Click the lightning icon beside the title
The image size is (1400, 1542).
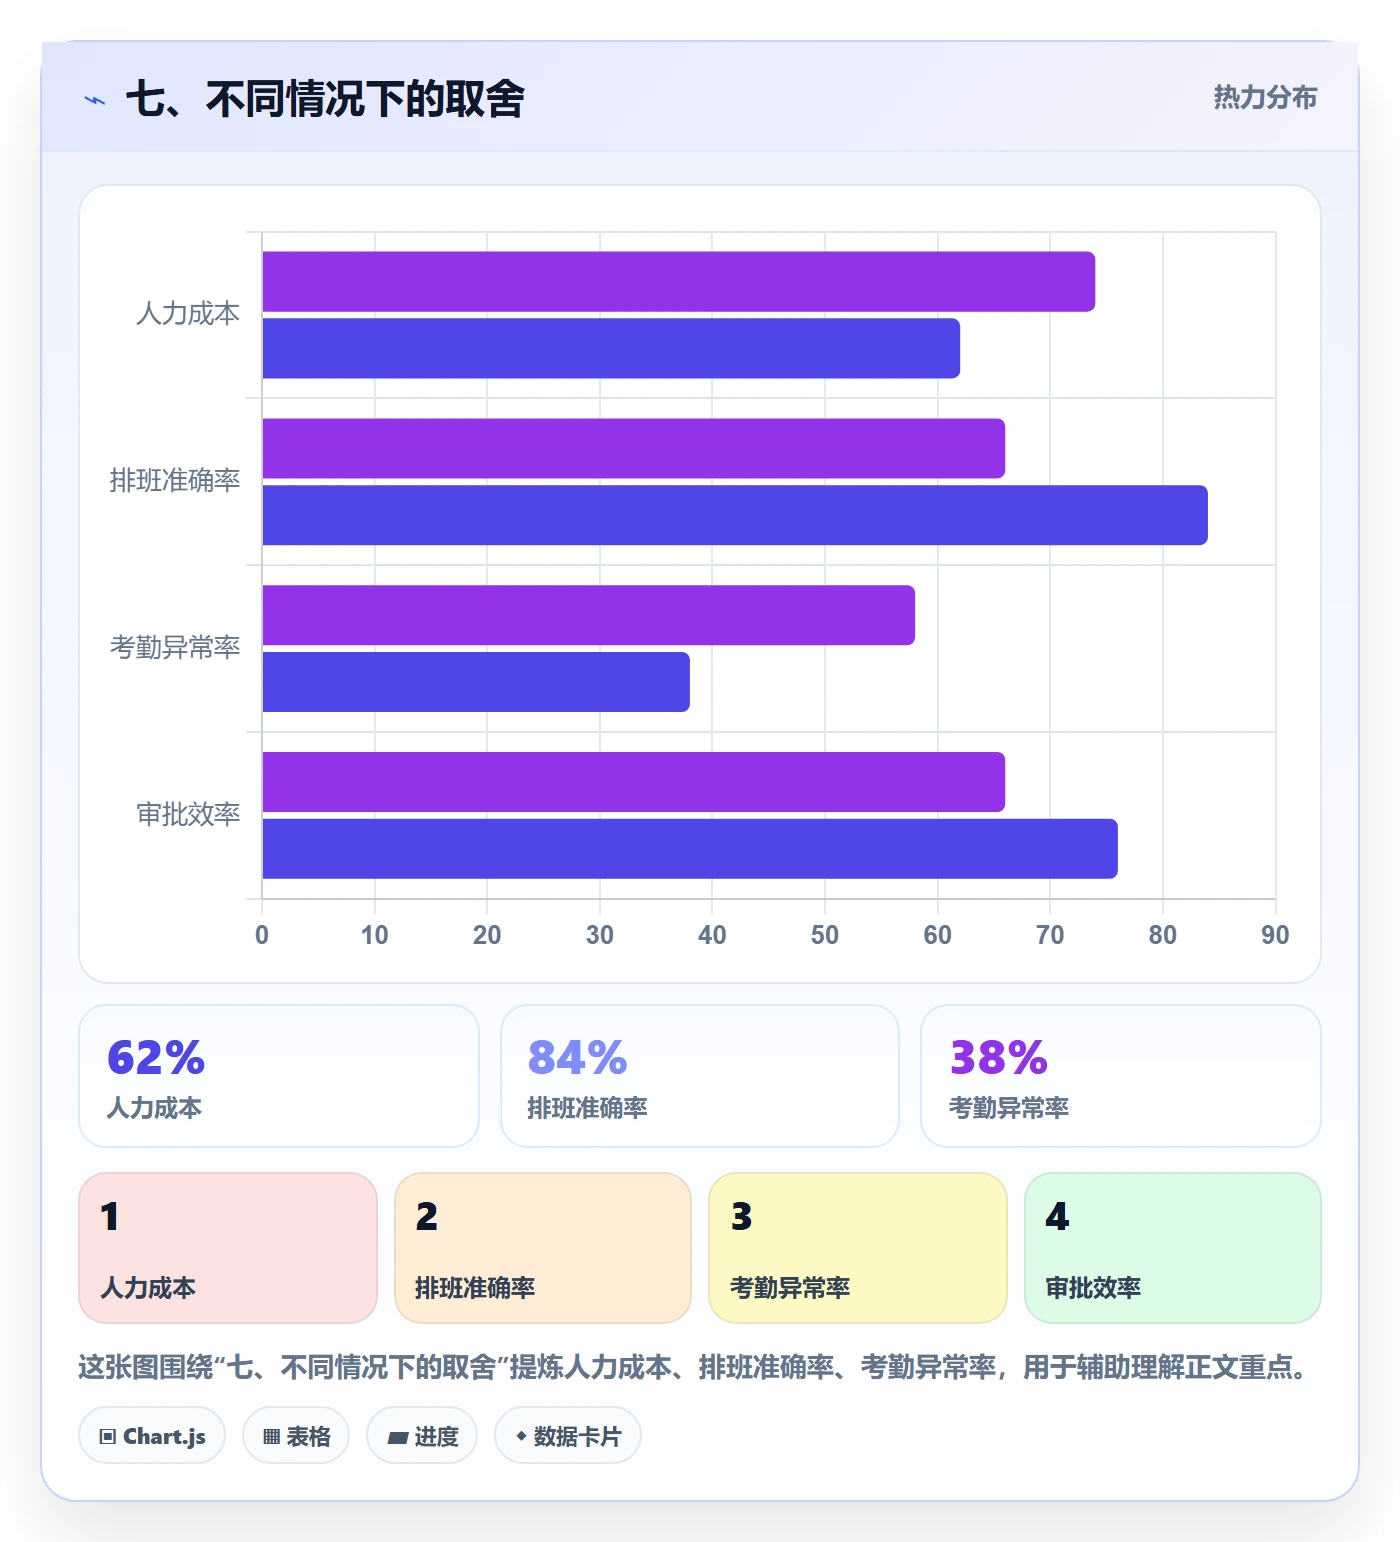coord(95,100)
